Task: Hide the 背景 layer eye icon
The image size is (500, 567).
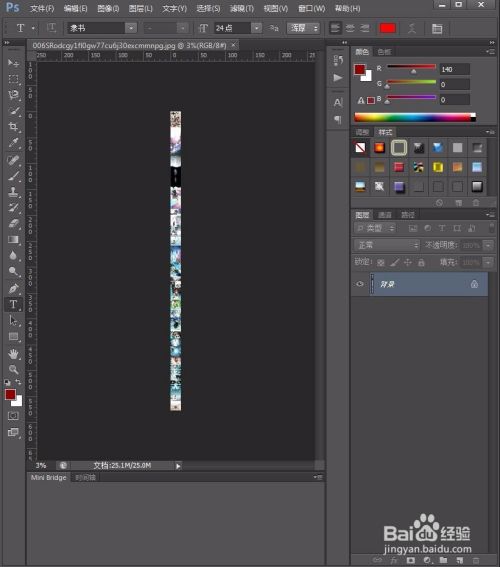Action: (x=360, y=284)
